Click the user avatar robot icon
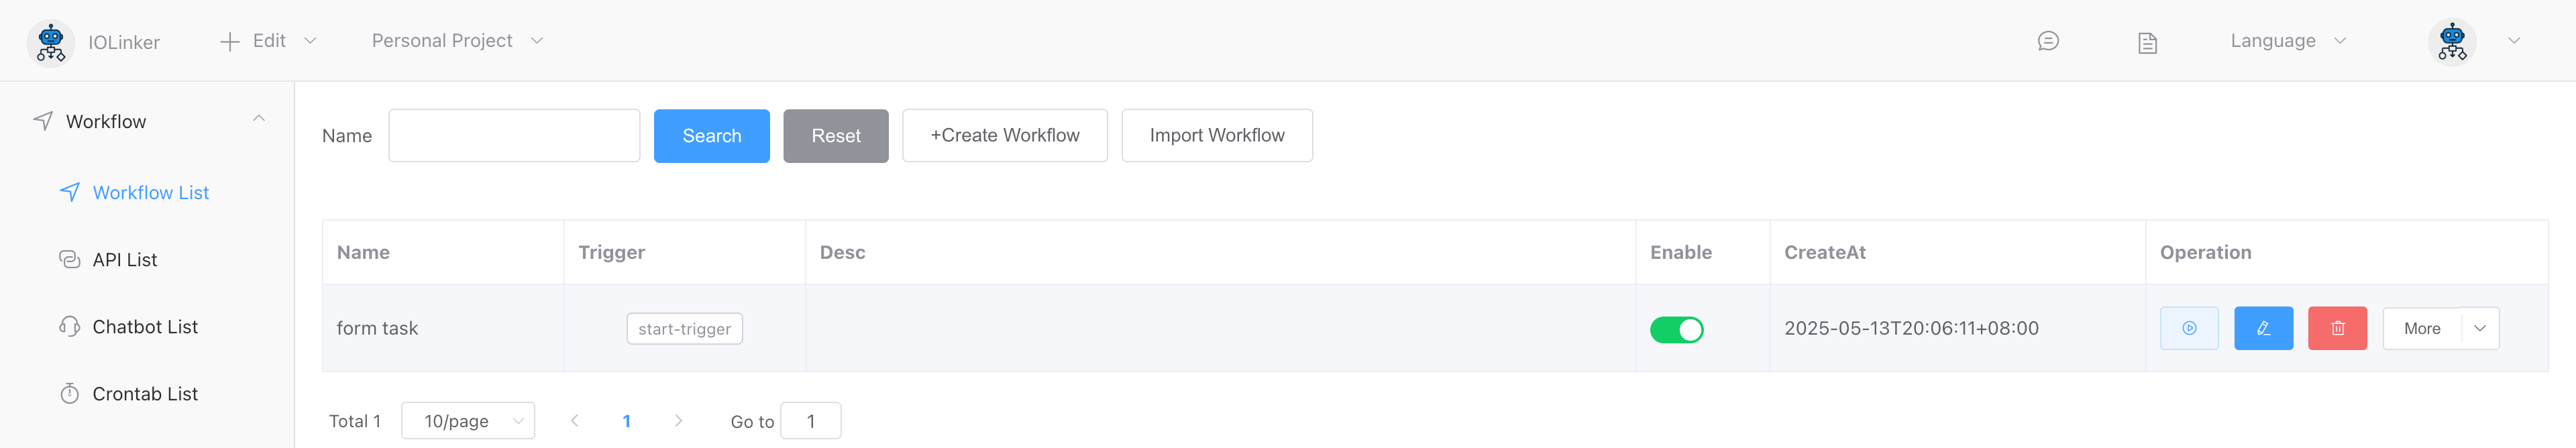 click(2452, 42)
